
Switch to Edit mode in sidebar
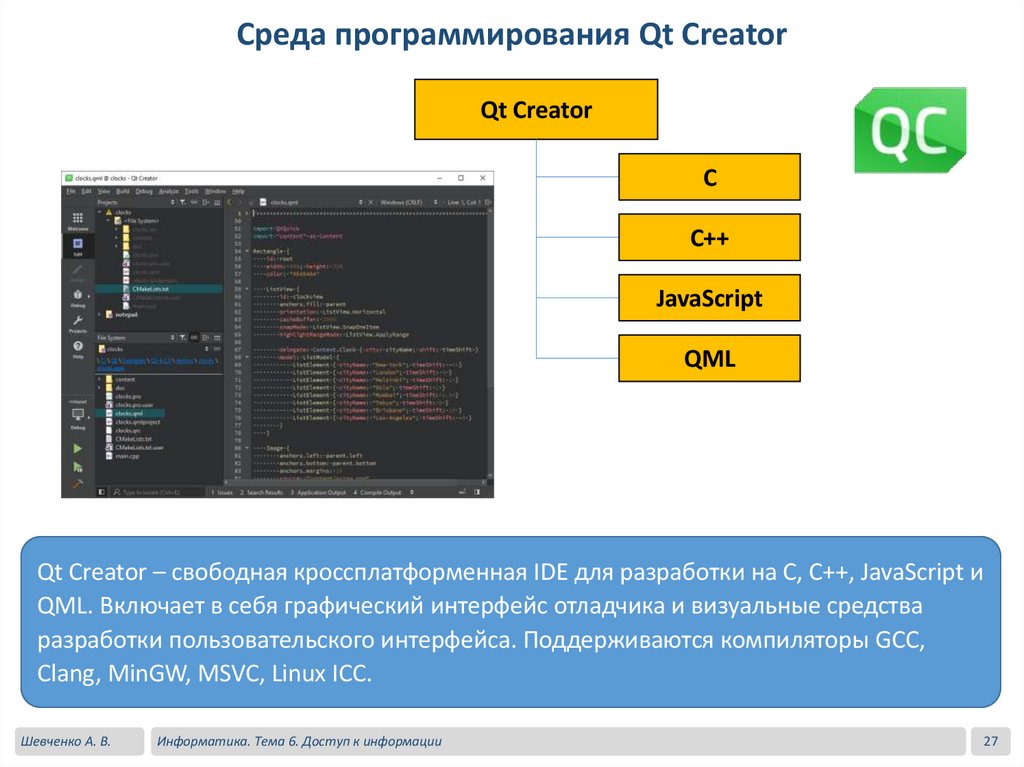pos(78,246)
